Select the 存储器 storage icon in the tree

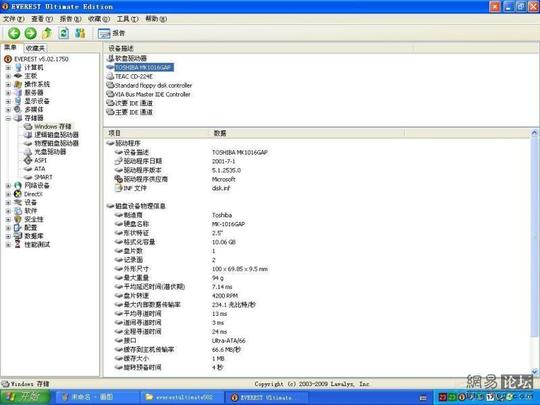pos(18,118)
